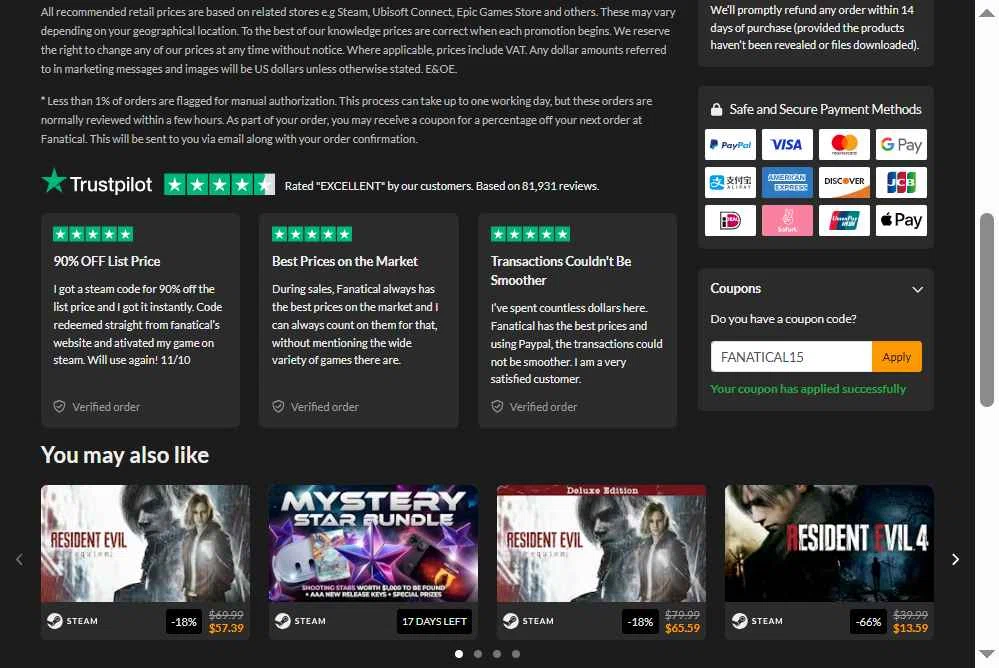The width and height of the screenshot is (999, 668).
Task: Open Resident Evil 4 thumbnail
Action: pos(830,544)
